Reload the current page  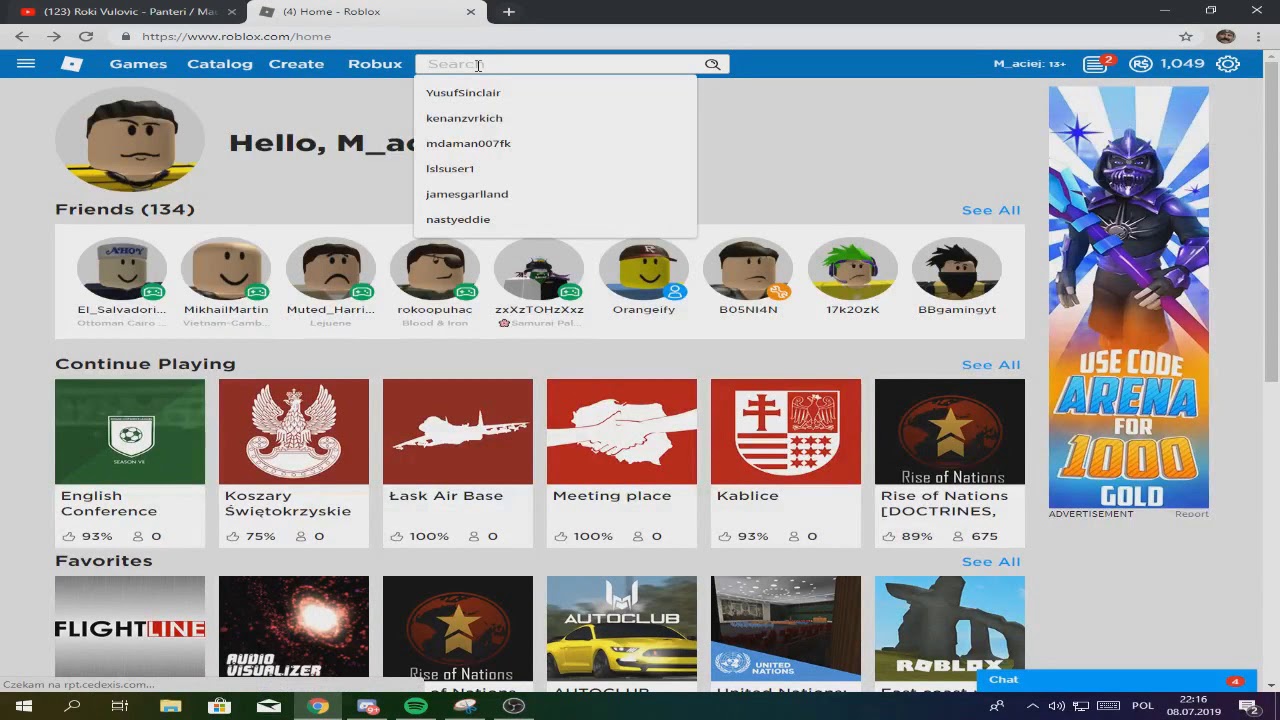pyautogui.click(x=86, y=36)
